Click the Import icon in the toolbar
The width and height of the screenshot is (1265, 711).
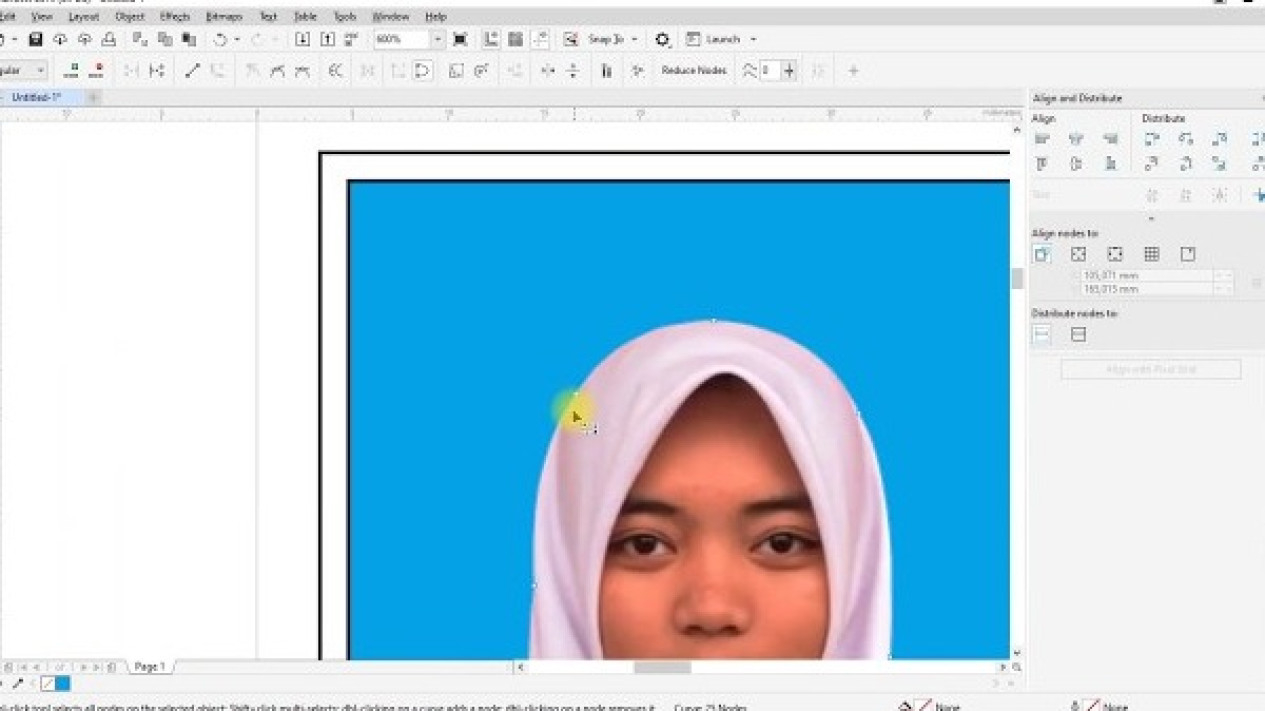[302, 39]
